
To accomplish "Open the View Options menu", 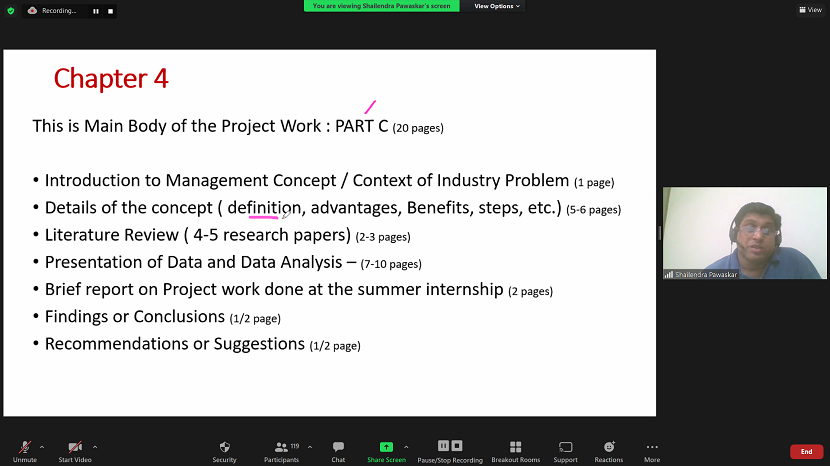I will tap(497, 6).
